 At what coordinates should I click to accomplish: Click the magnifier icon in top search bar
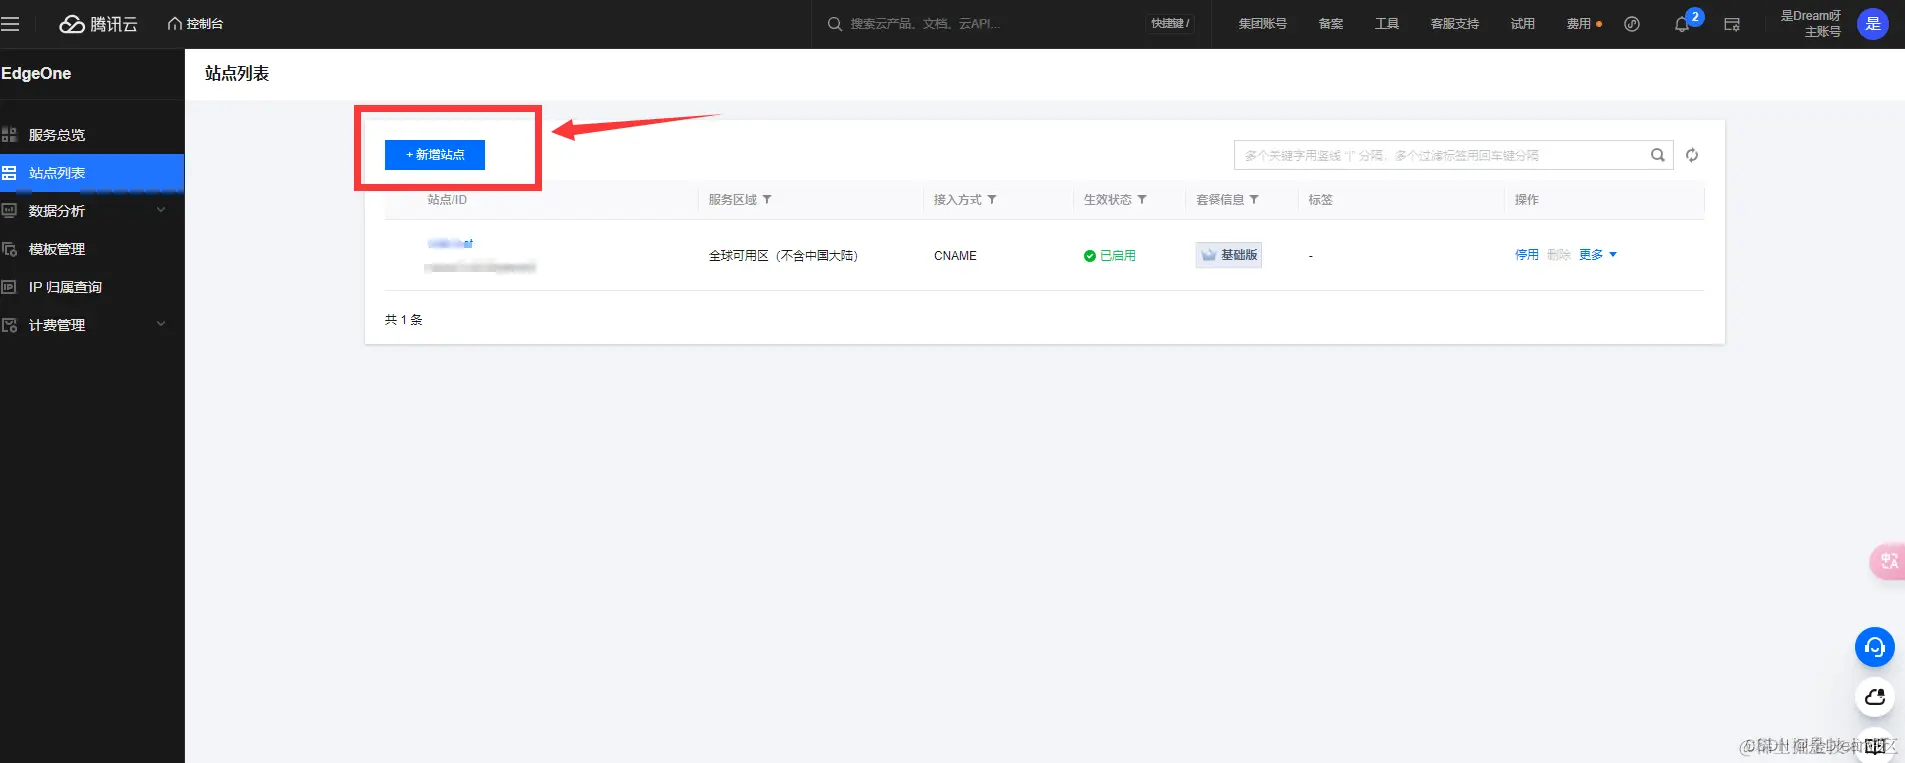[834, 24]
